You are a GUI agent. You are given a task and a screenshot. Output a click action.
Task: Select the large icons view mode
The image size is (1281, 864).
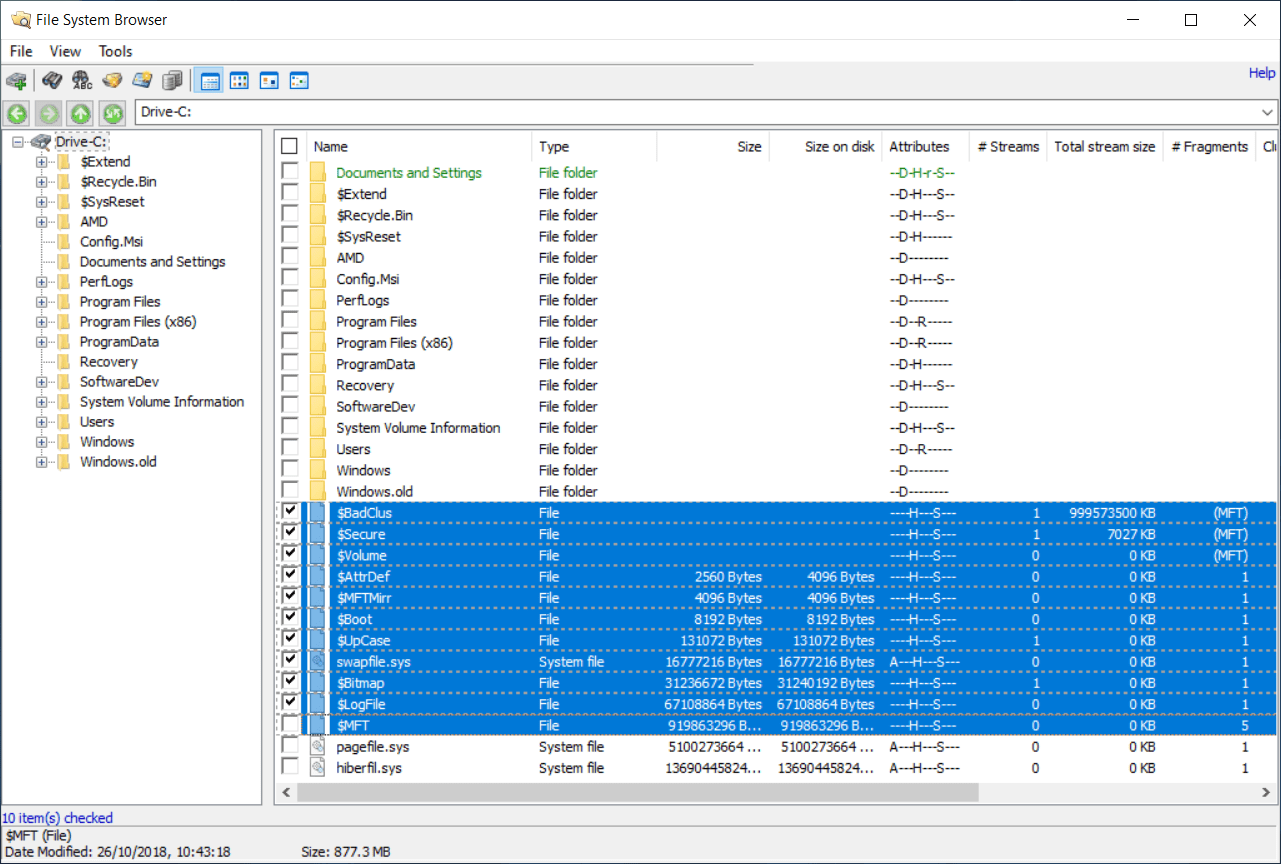pos(239,80)
